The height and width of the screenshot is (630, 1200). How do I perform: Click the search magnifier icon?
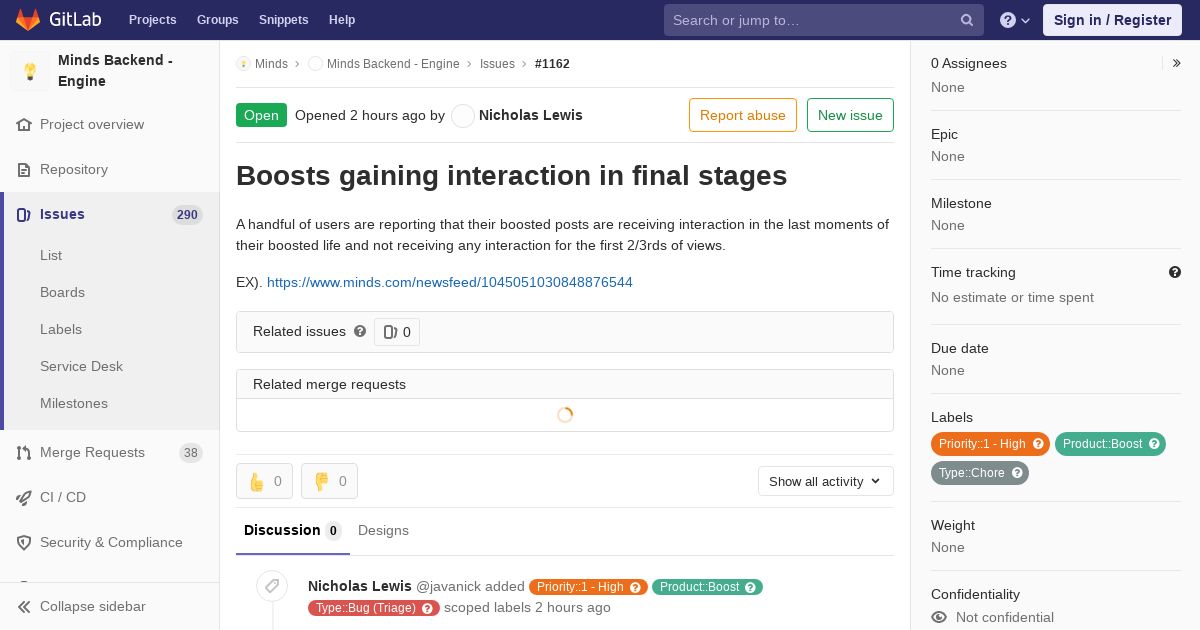pos(967,20)
